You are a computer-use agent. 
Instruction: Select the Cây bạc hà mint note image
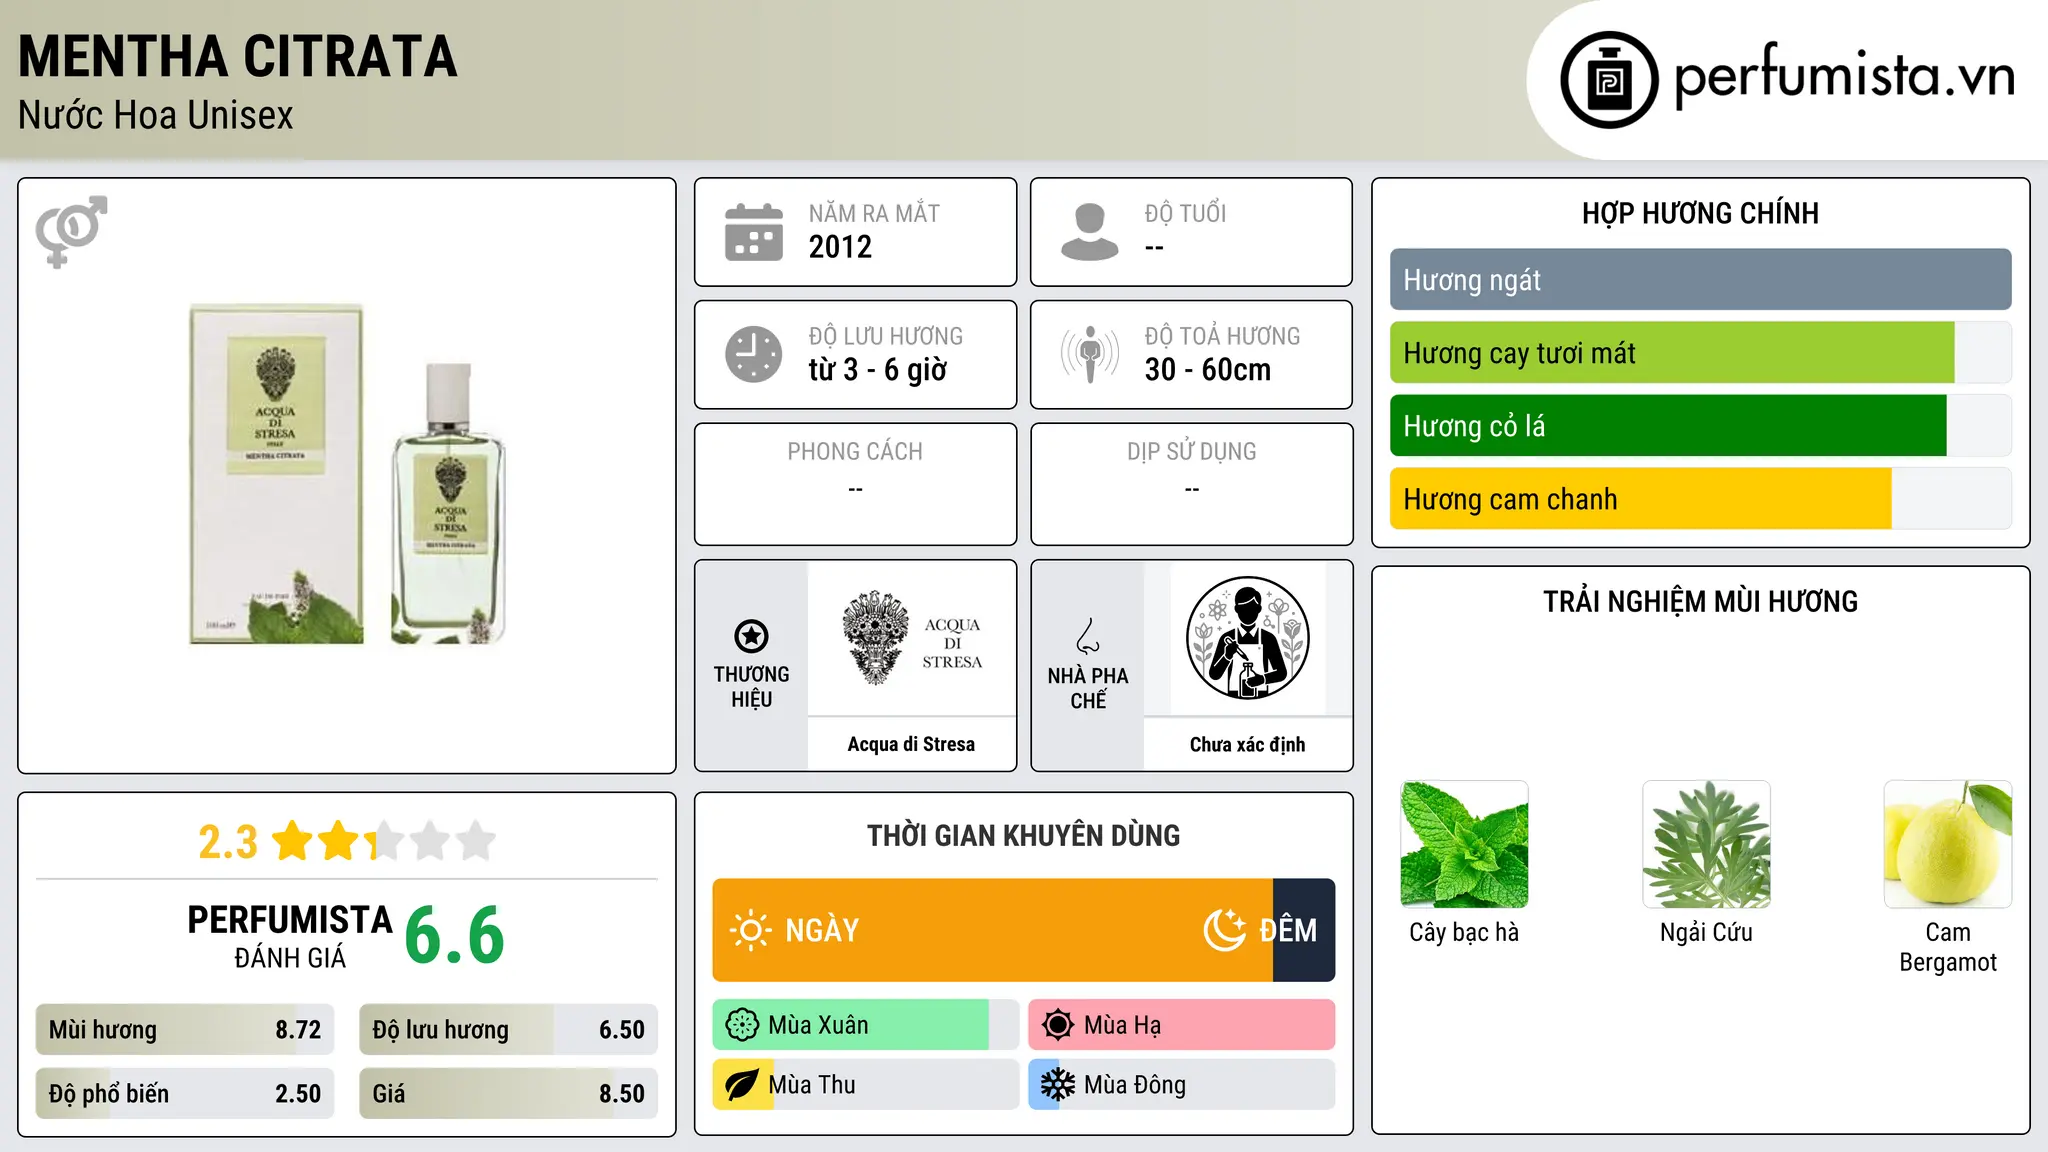click(1465, 844)
